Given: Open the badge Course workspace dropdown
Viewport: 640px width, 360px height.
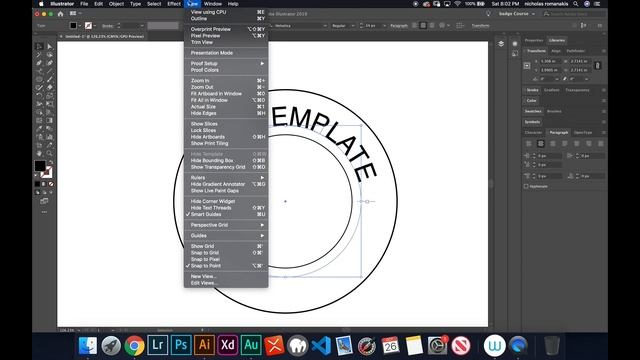Looking at the screenshot, I should pyautogui.click(x=516, y=14).
